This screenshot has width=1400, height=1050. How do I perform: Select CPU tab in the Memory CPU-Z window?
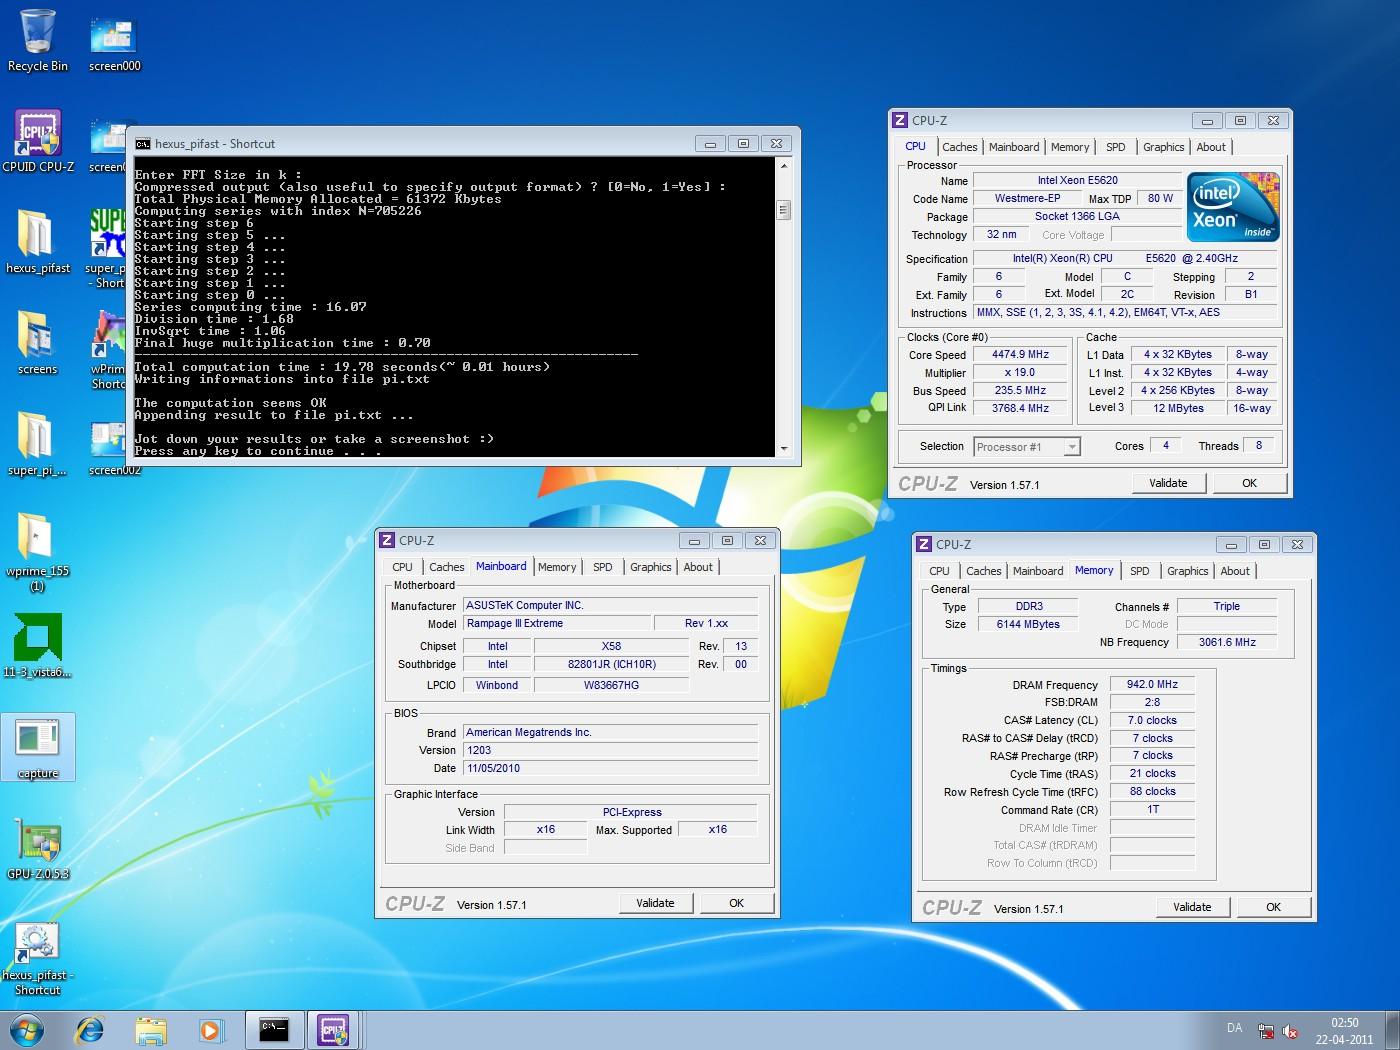[940, 571]
